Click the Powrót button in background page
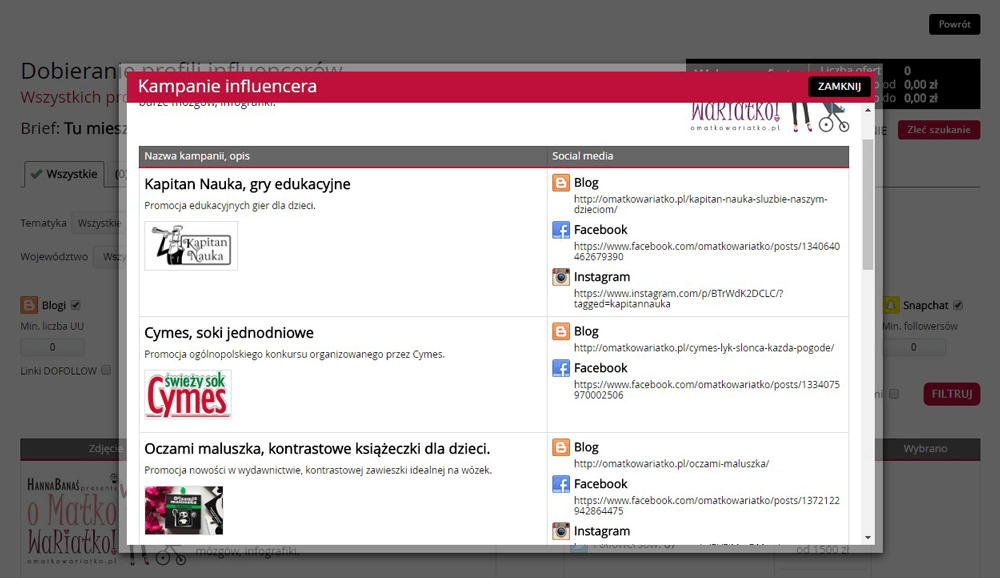 (954, 24)
